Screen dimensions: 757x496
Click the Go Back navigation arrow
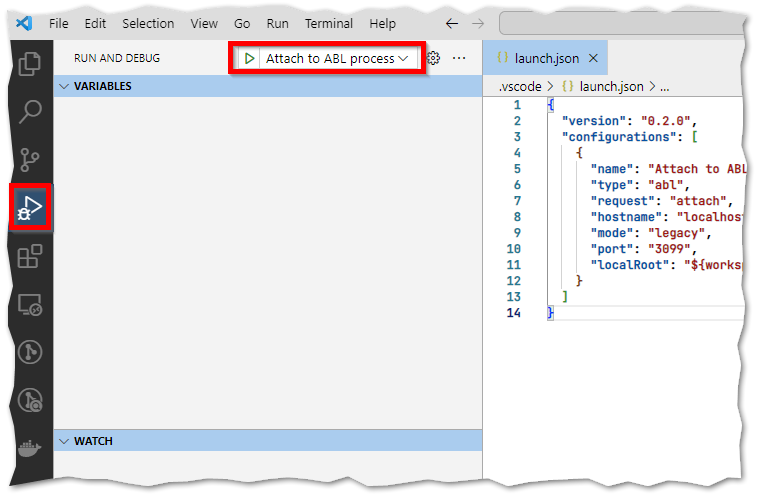tap(452, 22)
